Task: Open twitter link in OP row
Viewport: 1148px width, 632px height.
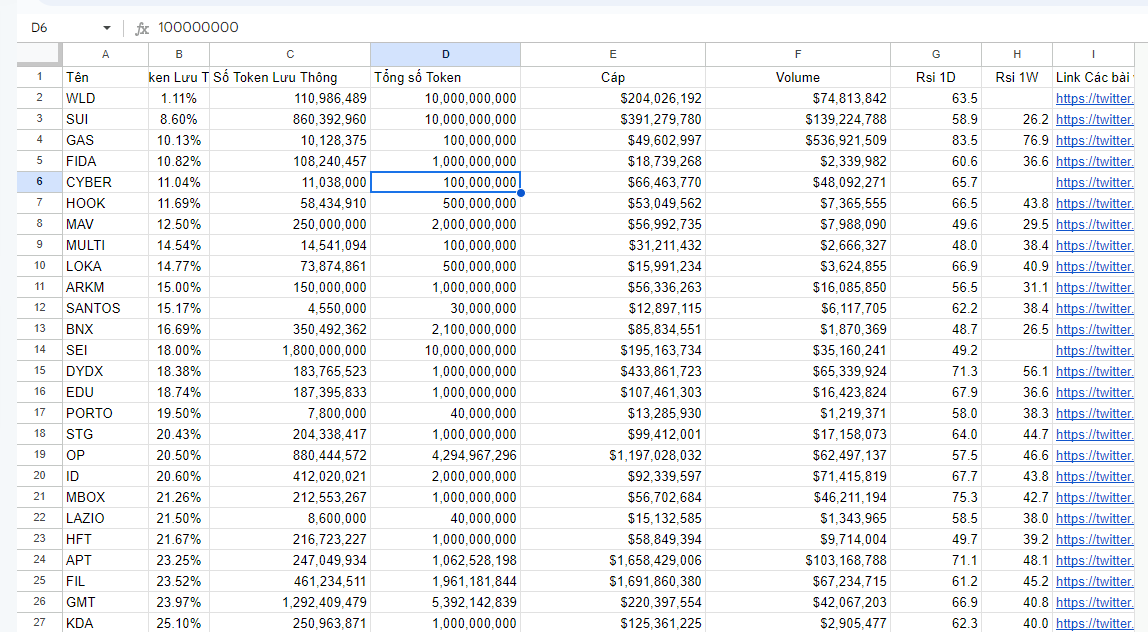Action: click(1094, 456)
